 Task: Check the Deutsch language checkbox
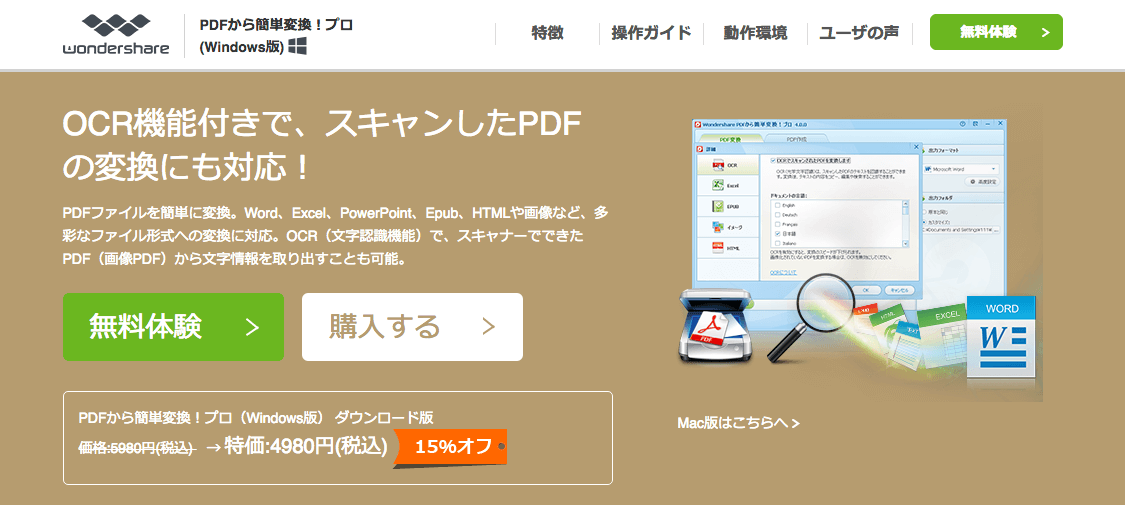pos(778,215)
